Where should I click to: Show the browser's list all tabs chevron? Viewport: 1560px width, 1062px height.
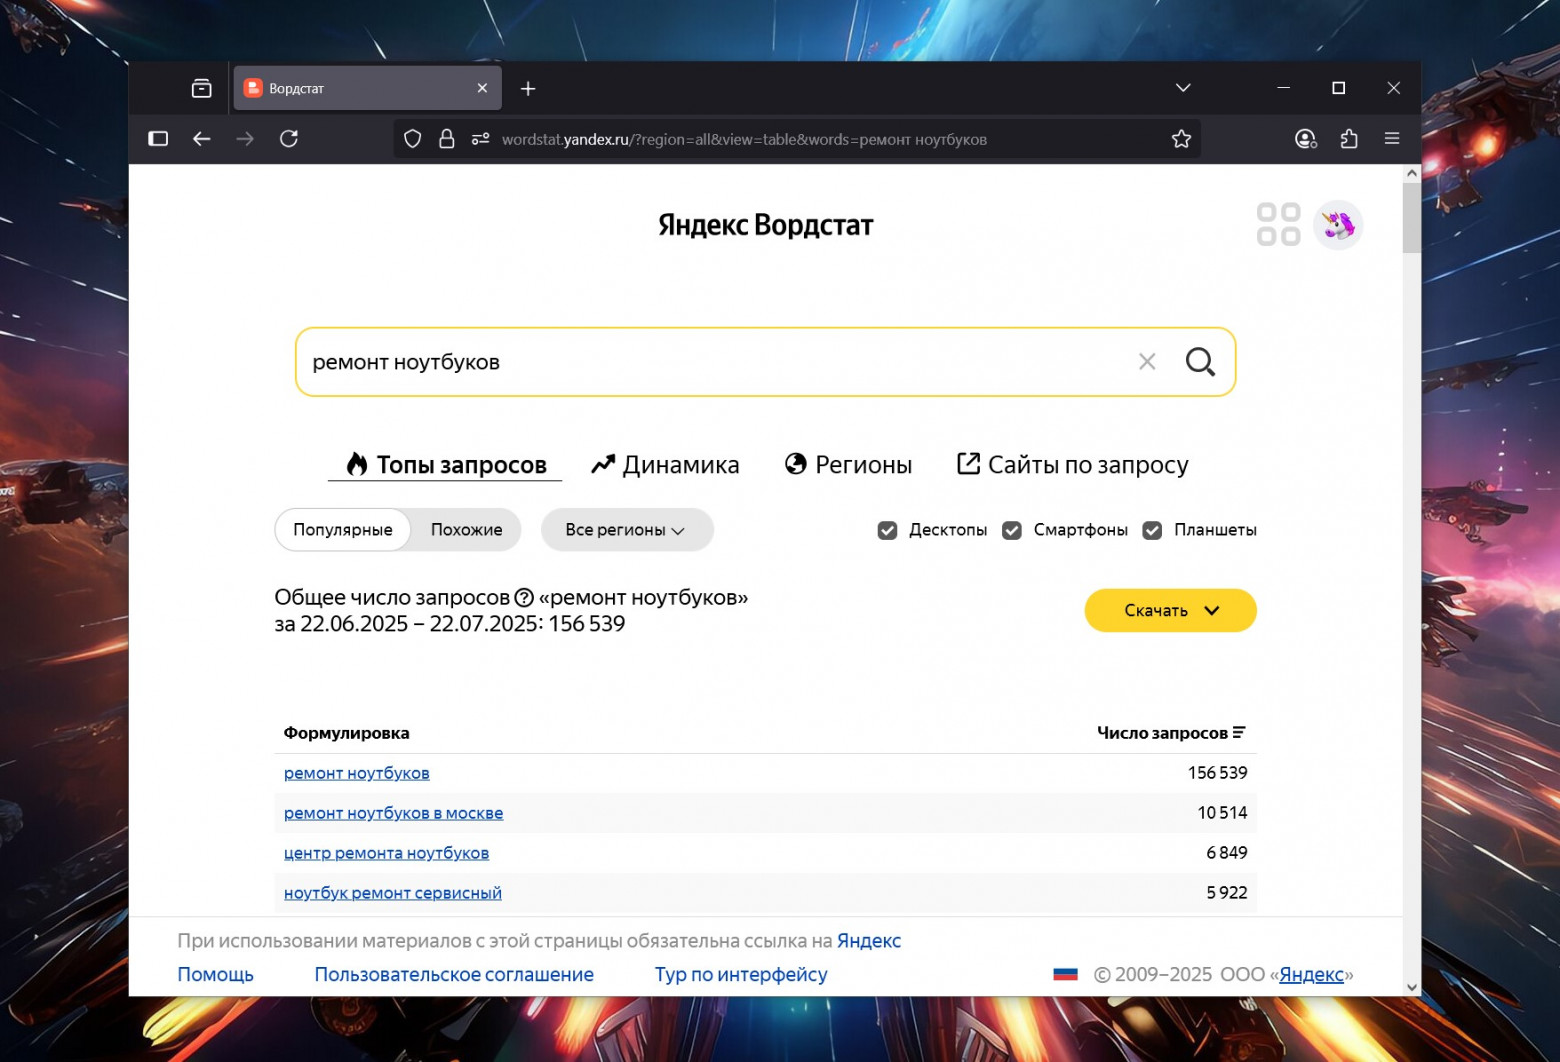pos(1183,88)
